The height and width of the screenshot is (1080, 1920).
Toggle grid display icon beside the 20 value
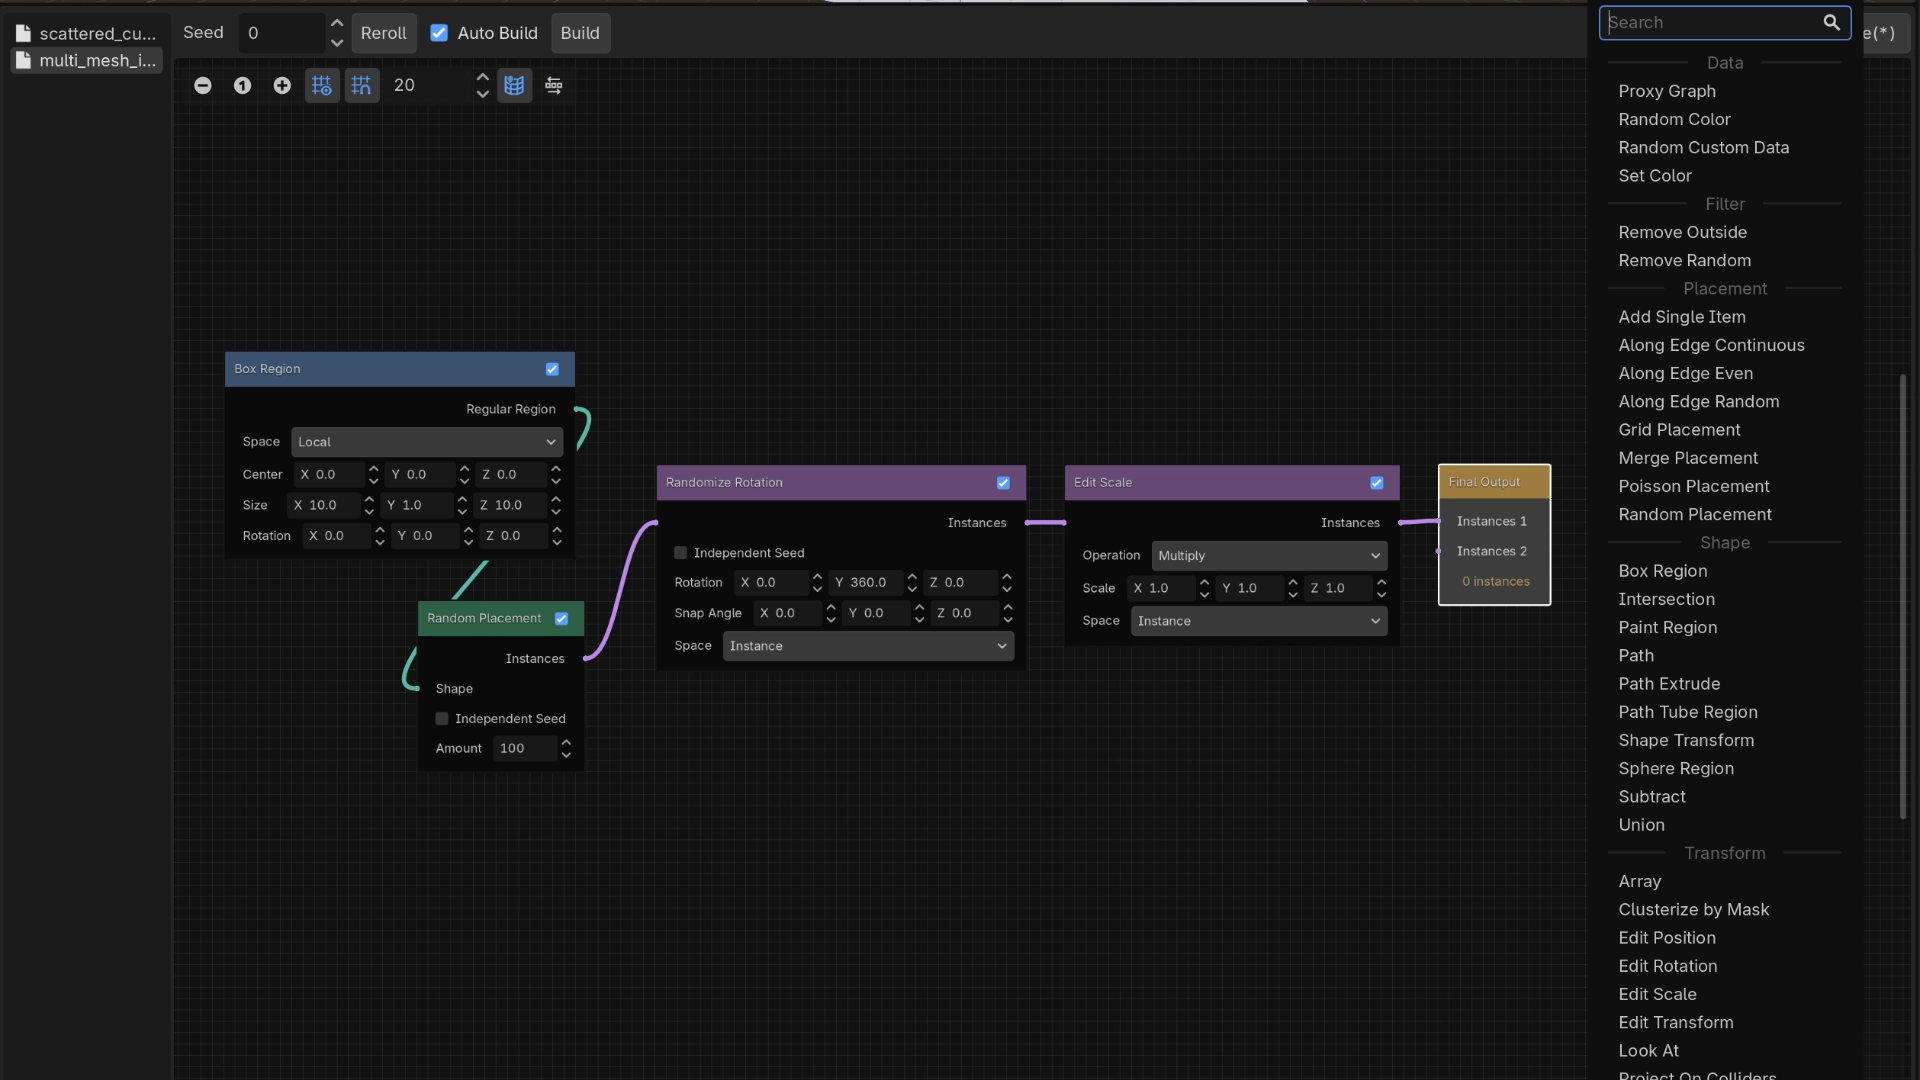click(x=514, y=86)
